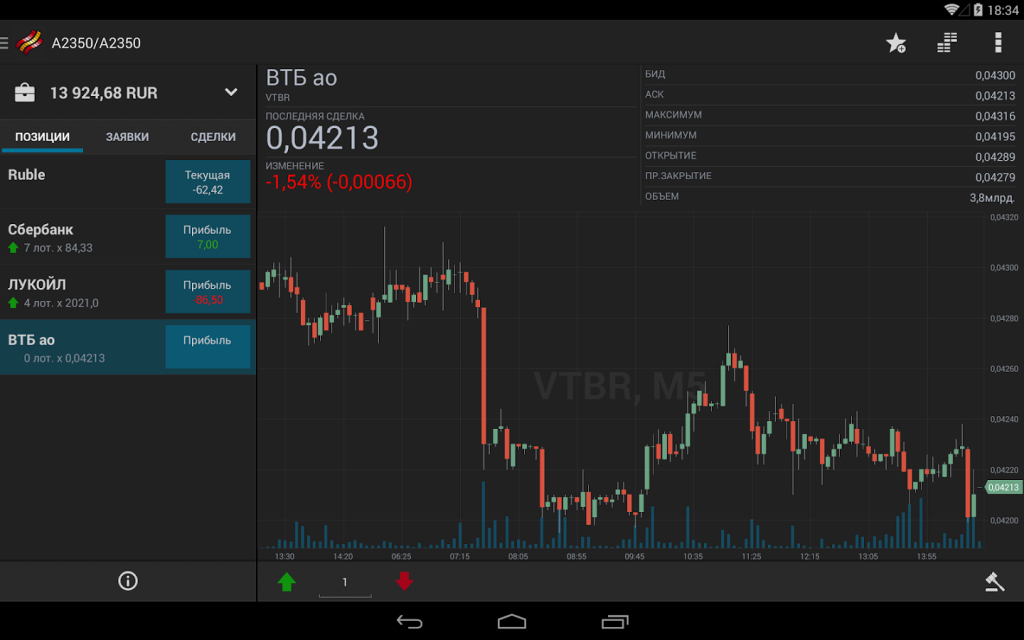1024x640 pixels.
Task: Tap the app logo icon
Action: tap(29, 42)
